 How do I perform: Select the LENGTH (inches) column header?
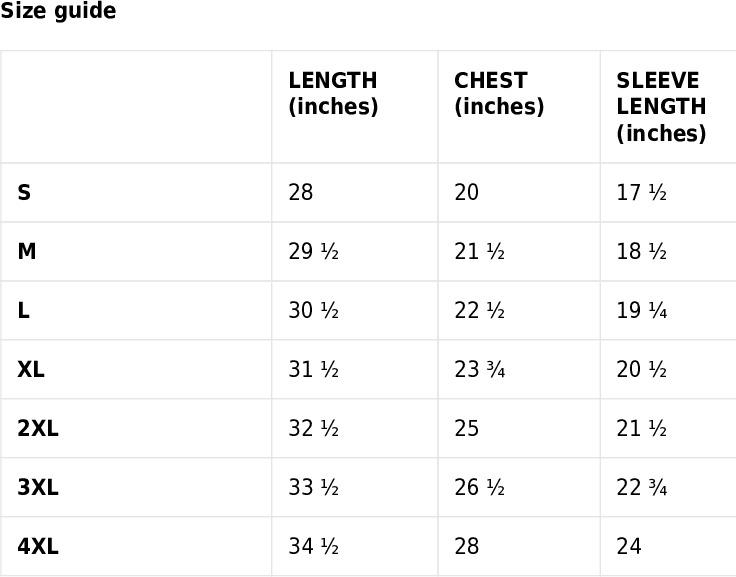click(x=333, y=93)
